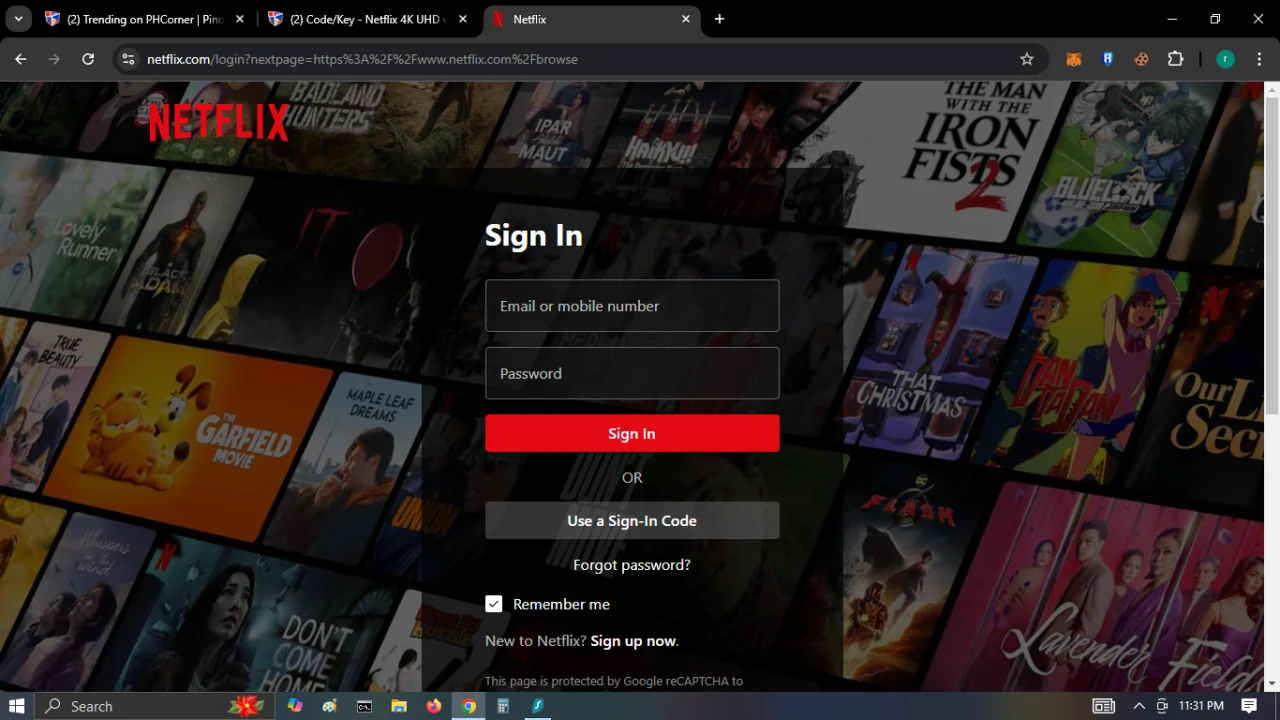Open the Surfshark app in the taskbar
1280x720 pixels.
pos(537,706)
